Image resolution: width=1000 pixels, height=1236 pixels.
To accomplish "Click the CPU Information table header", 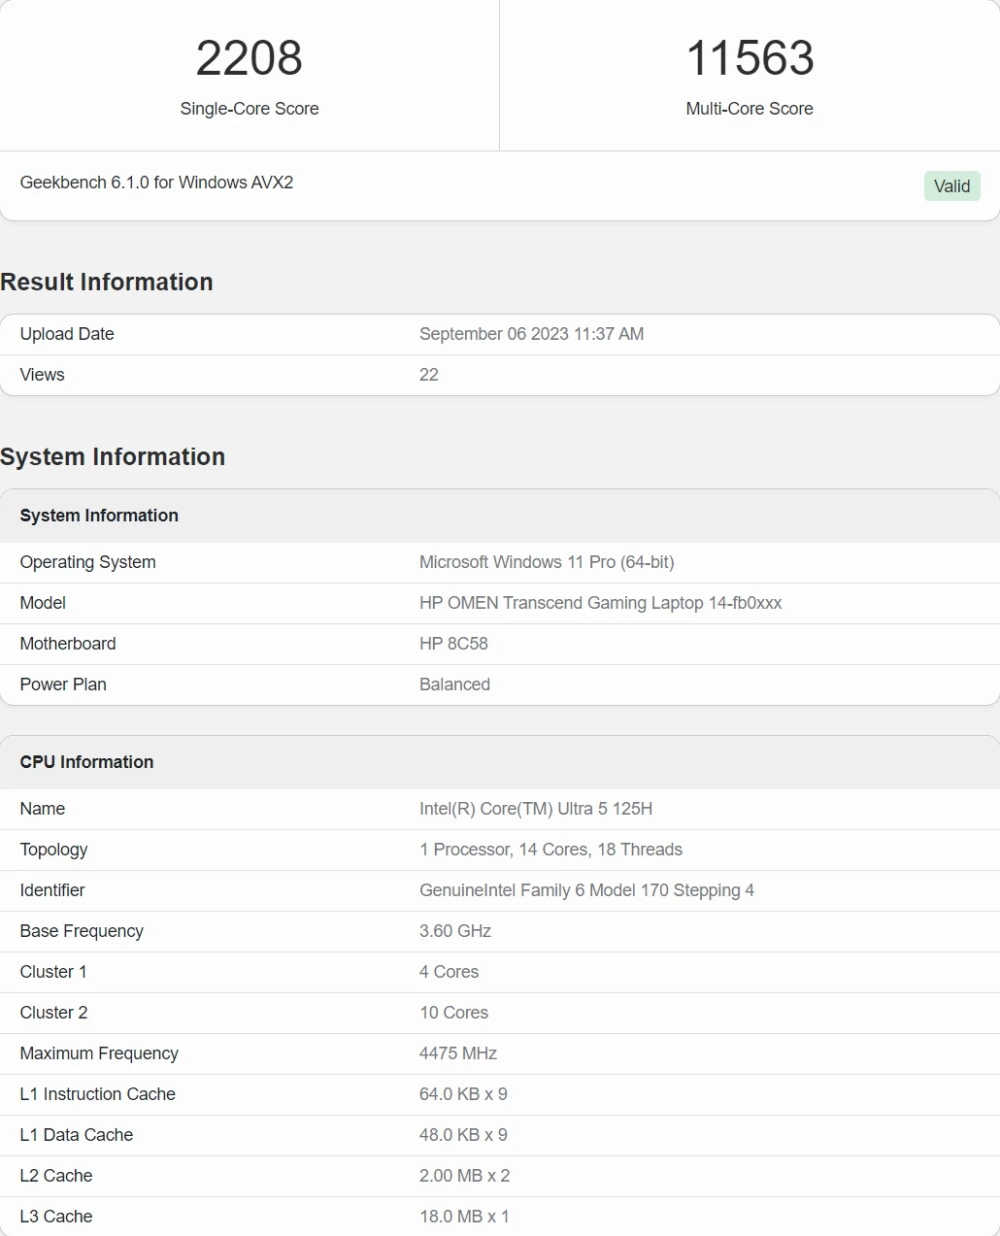I will point(87,762).
